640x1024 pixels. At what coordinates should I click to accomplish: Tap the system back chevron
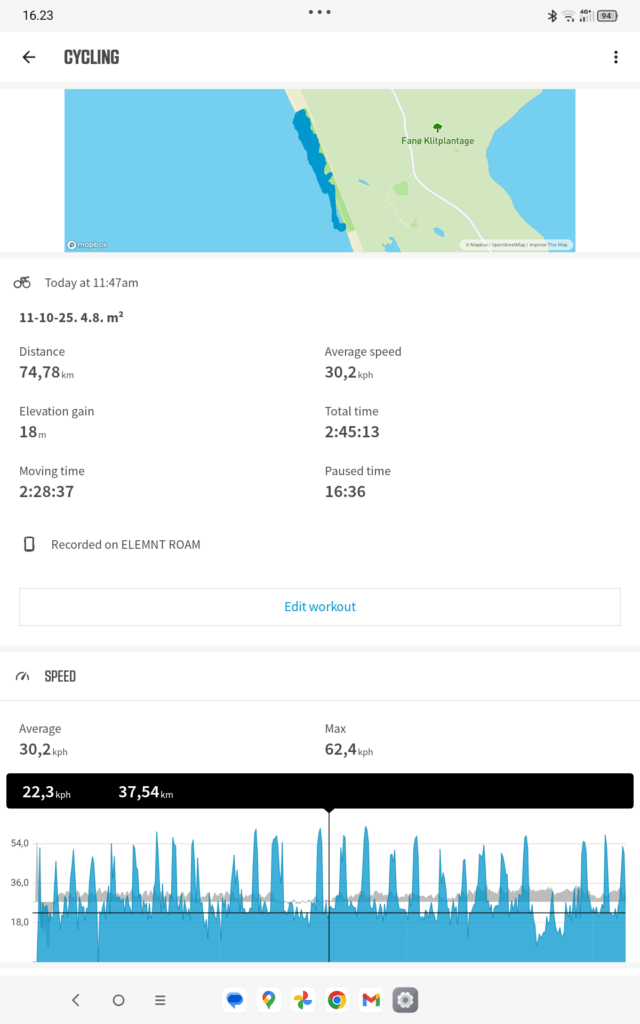click(x=75, y=1000)
